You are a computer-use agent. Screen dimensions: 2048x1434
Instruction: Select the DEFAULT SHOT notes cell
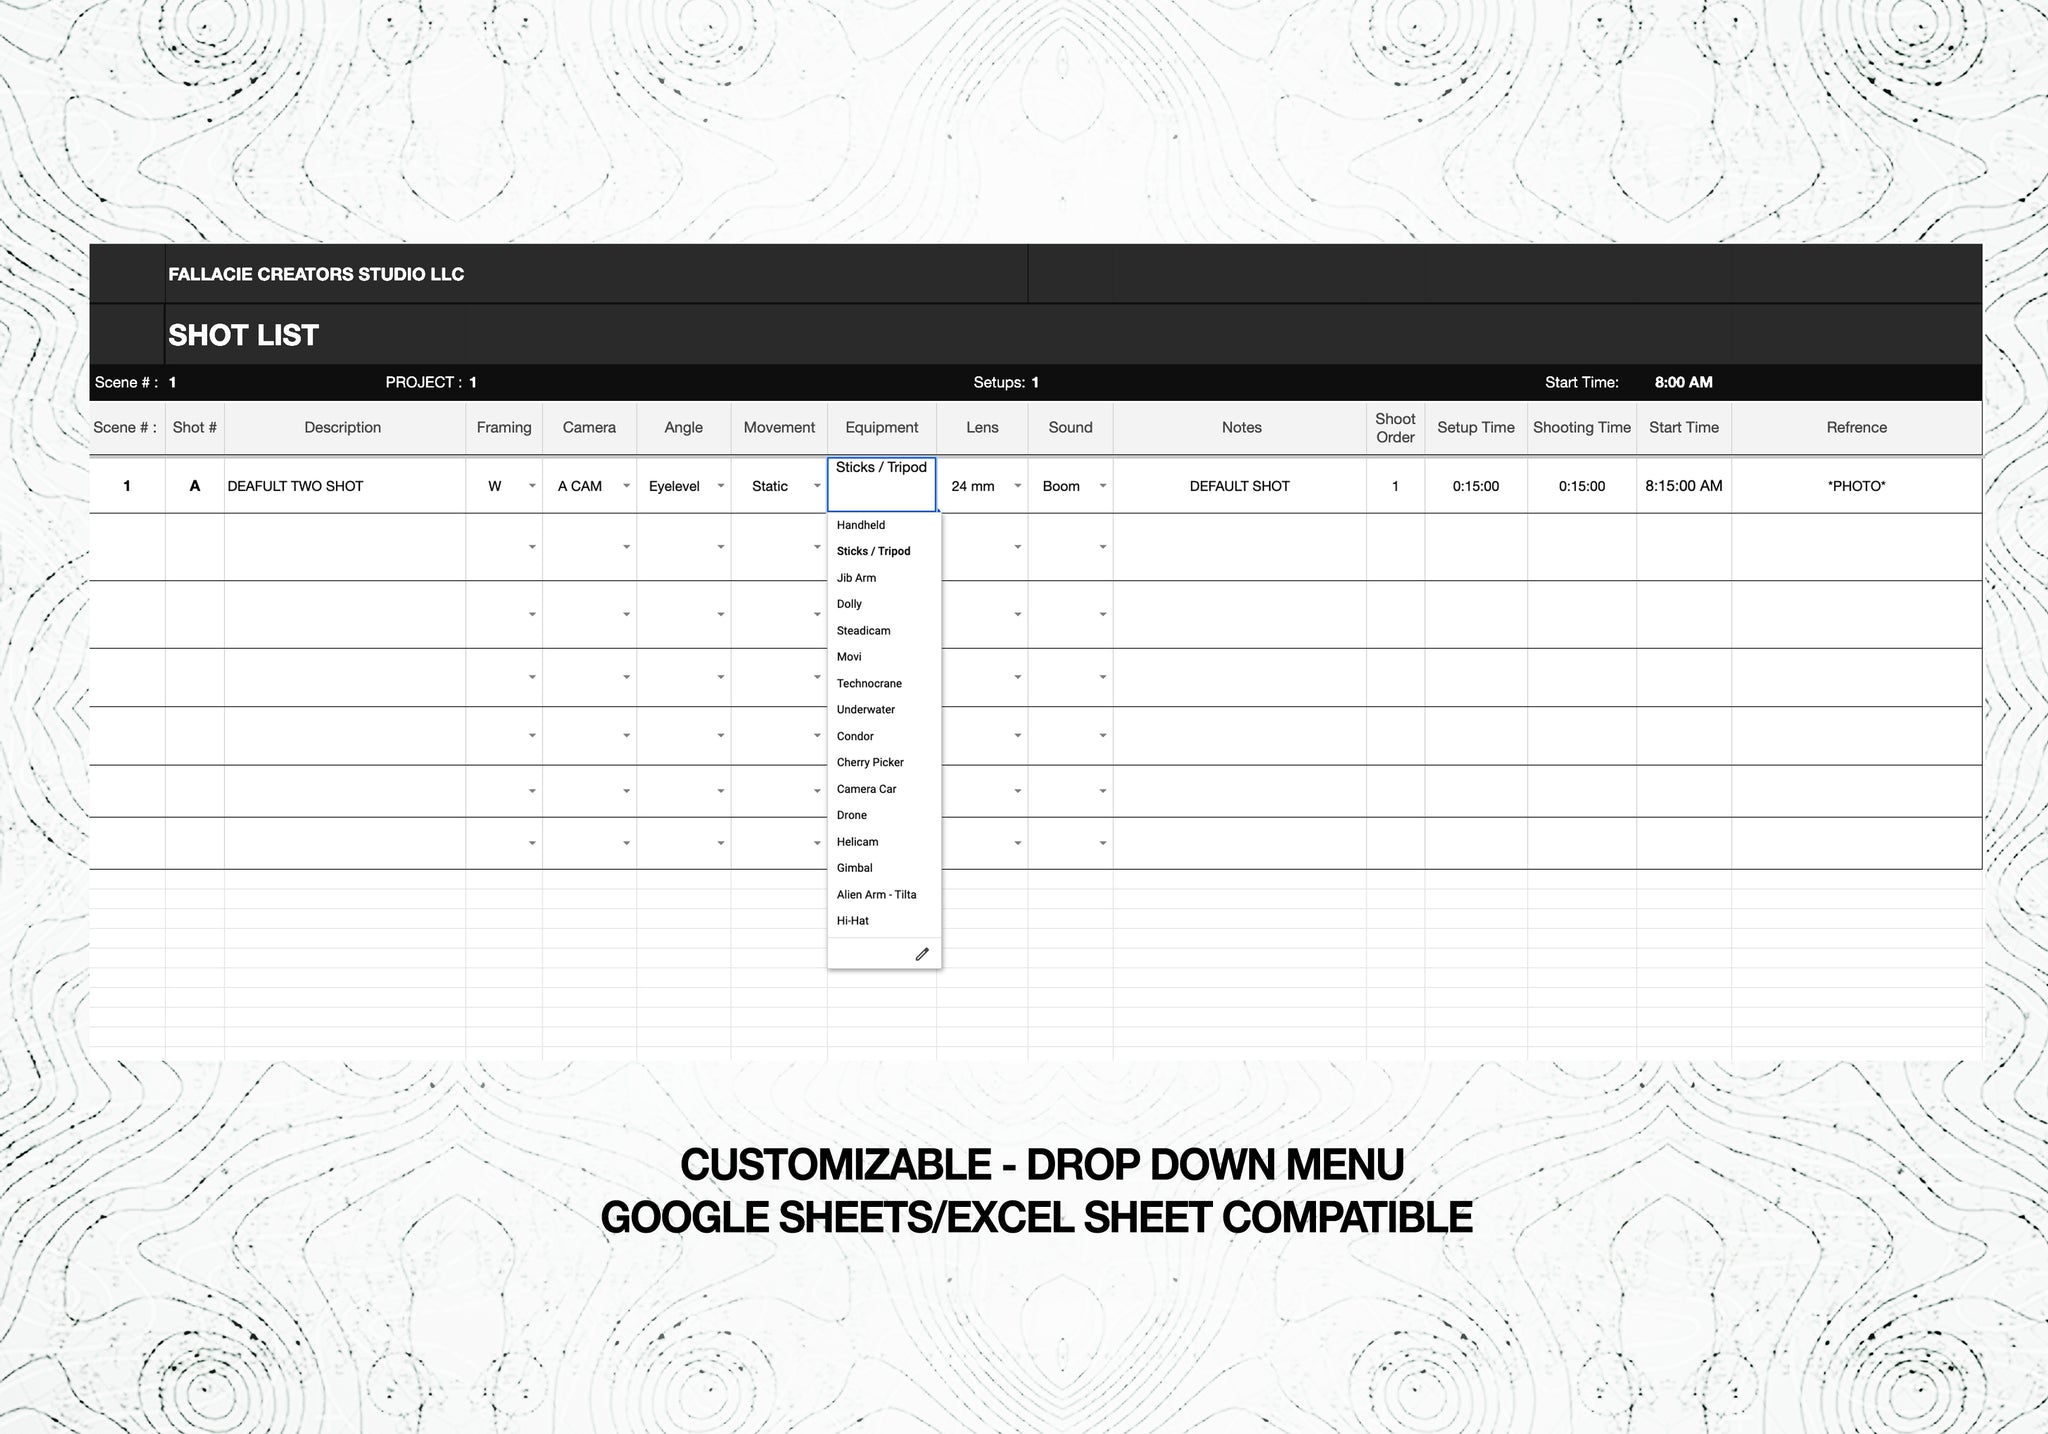[1240, 486]
